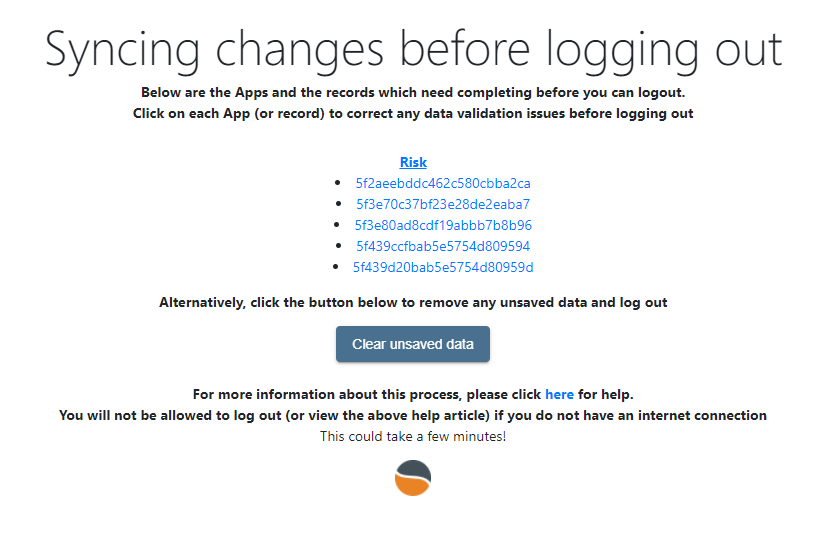Click the Clear unsaved data button
The width and height of the screenshot is (823, 541).
coord(413,344)
